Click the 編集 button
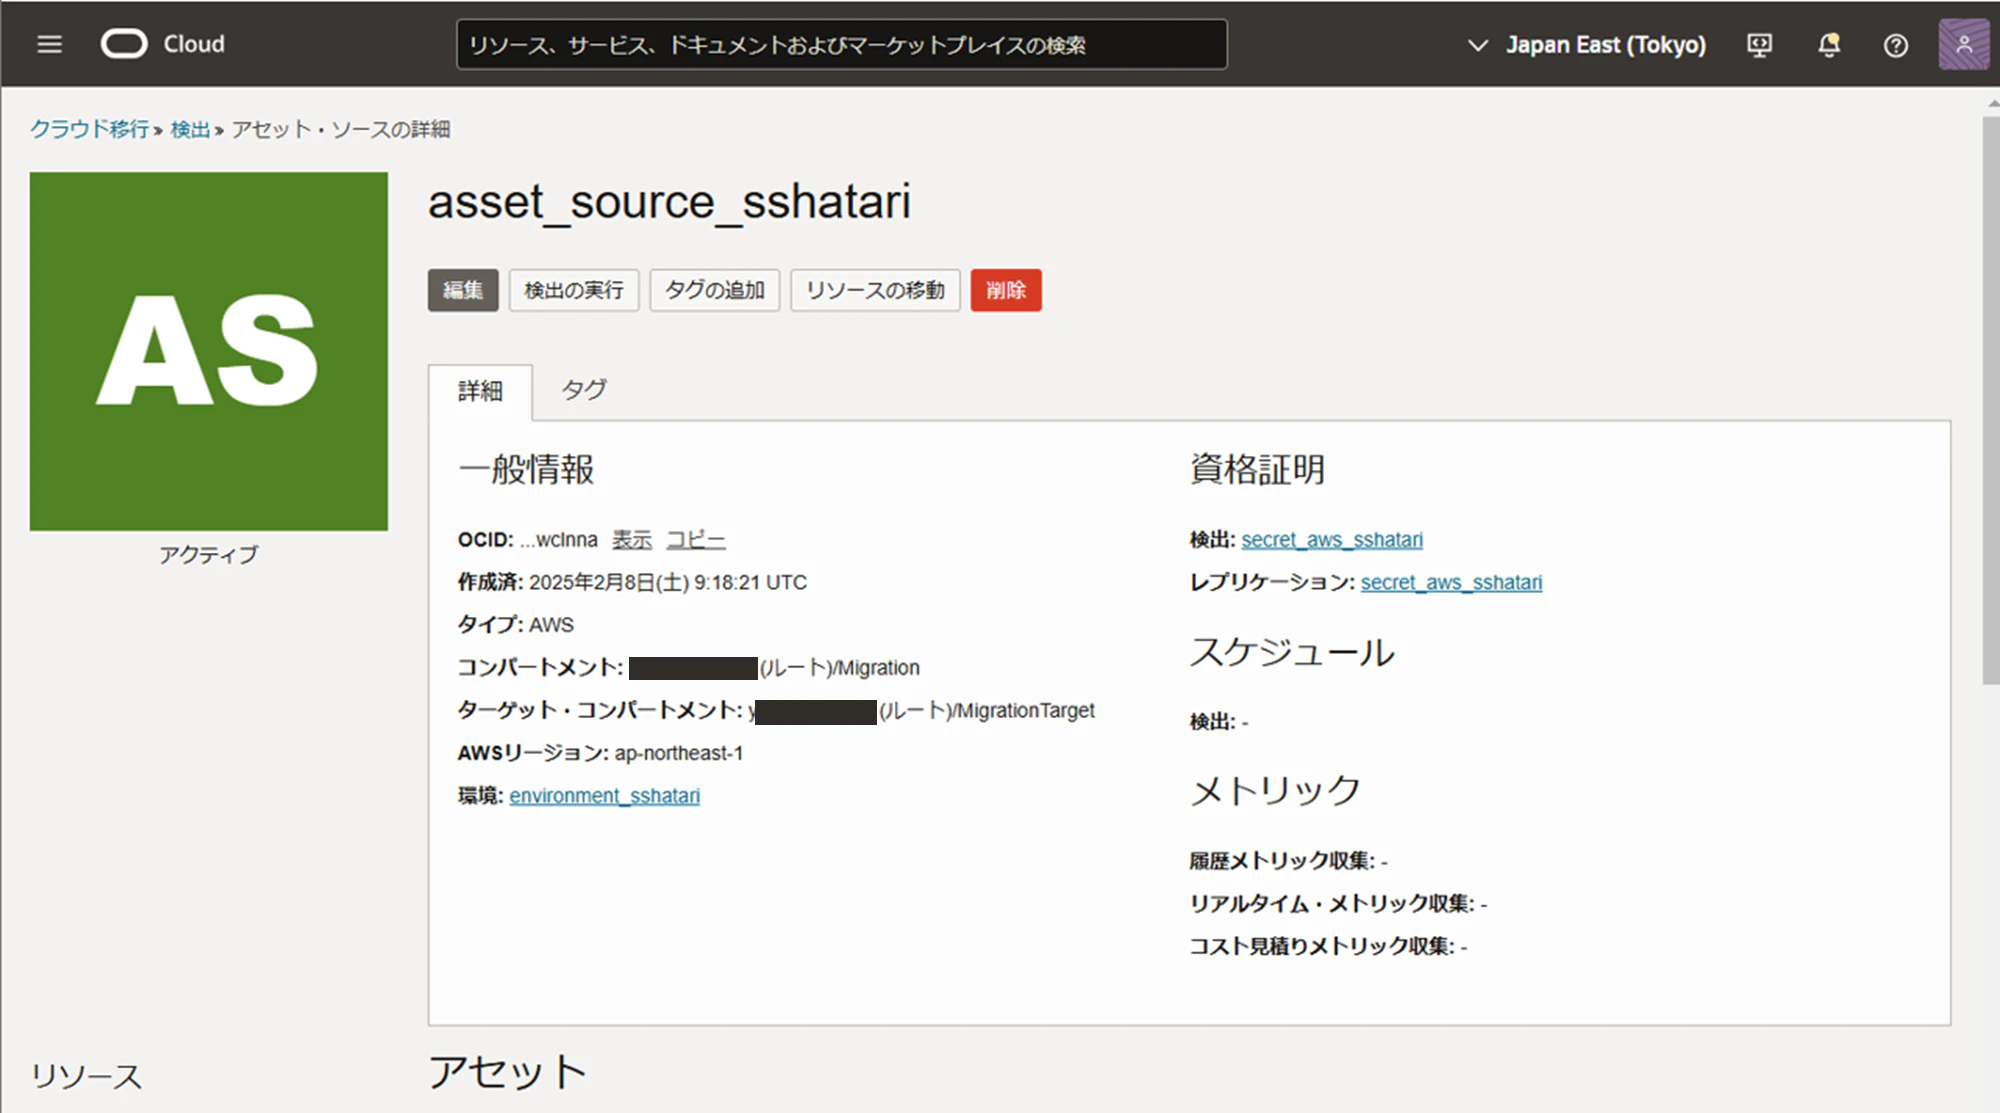The image size is (2000, 1113). [463, 290]
